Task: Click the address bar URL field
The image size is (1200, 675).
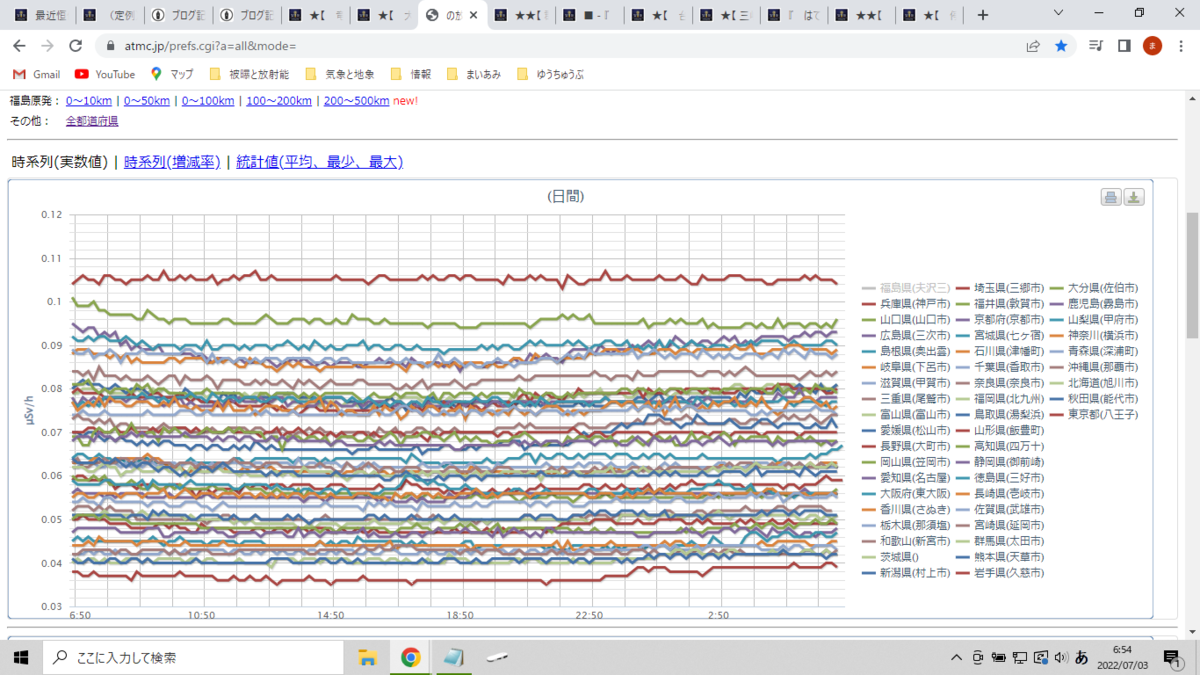Action: click(x=560, y=46)
